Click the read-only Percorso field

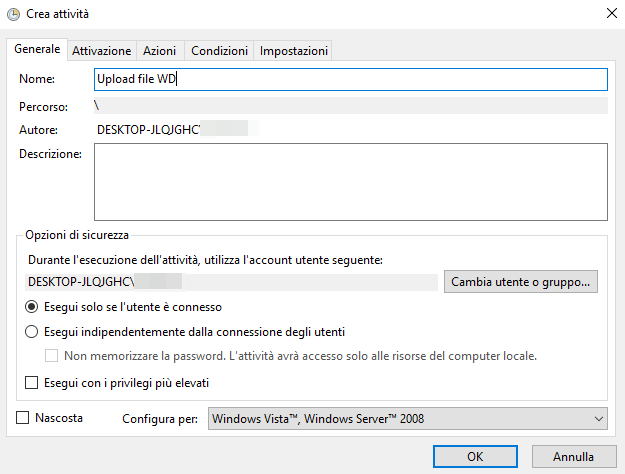tap(350, 105)
